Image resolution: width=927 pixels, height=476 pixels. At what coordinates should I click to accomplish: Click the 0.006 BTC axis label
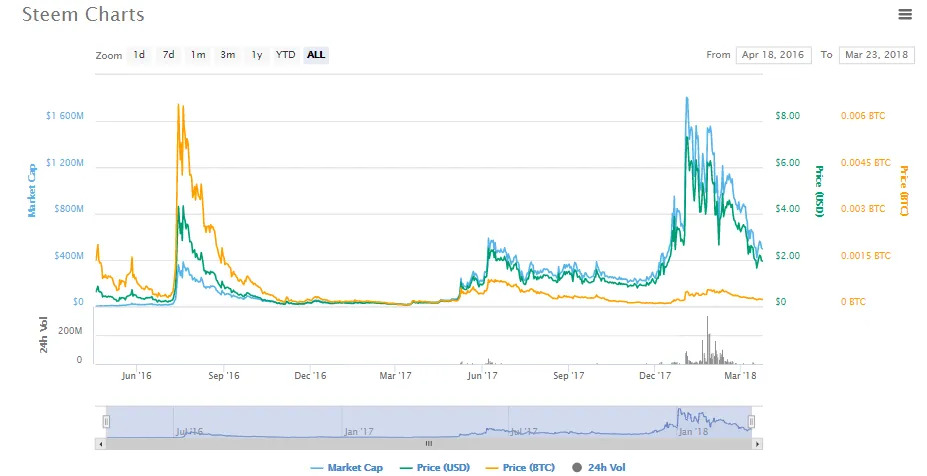click(863, 116)
